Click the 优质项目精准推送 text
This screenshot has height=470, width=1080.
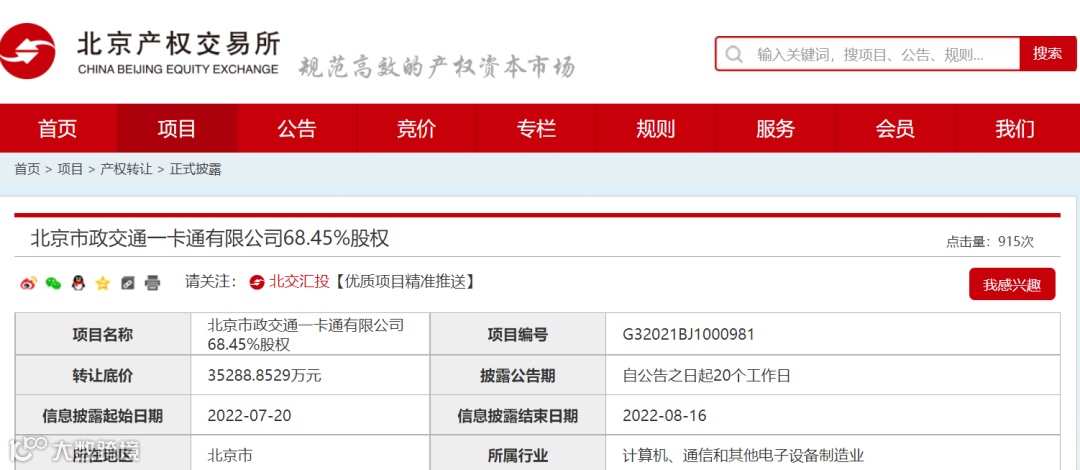(x=406, y=282)
